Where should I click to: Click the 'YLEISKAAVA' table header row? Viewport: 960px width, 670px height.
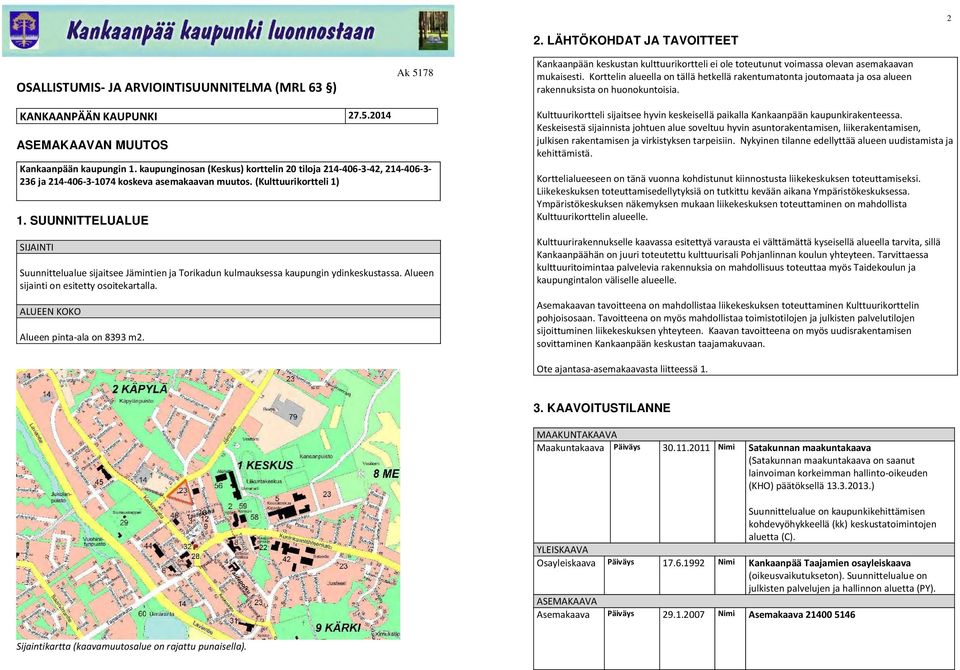[744, 549]
